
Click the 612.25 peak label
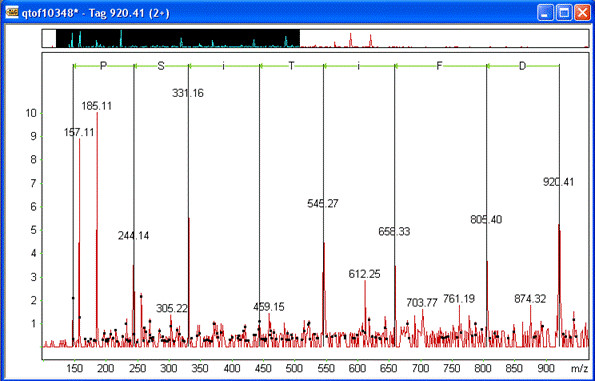point(364,274)
